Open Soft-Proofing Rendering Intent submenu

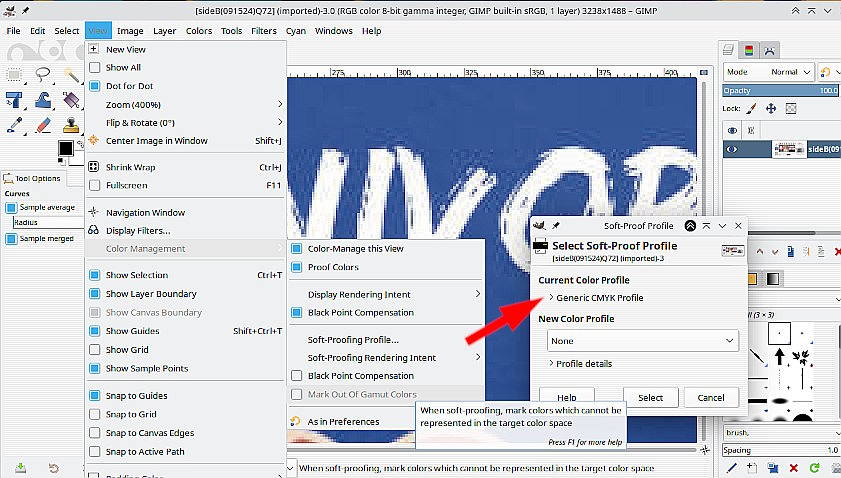386,358
